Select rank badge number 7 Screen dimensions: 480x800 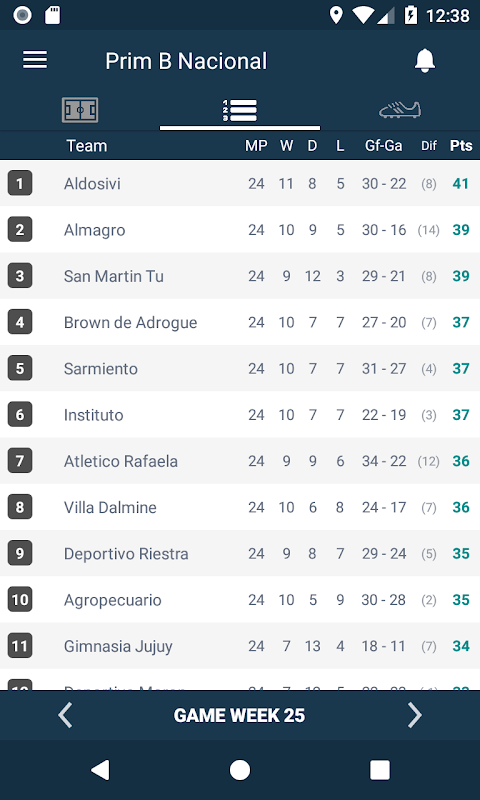[x=20, y=461]
